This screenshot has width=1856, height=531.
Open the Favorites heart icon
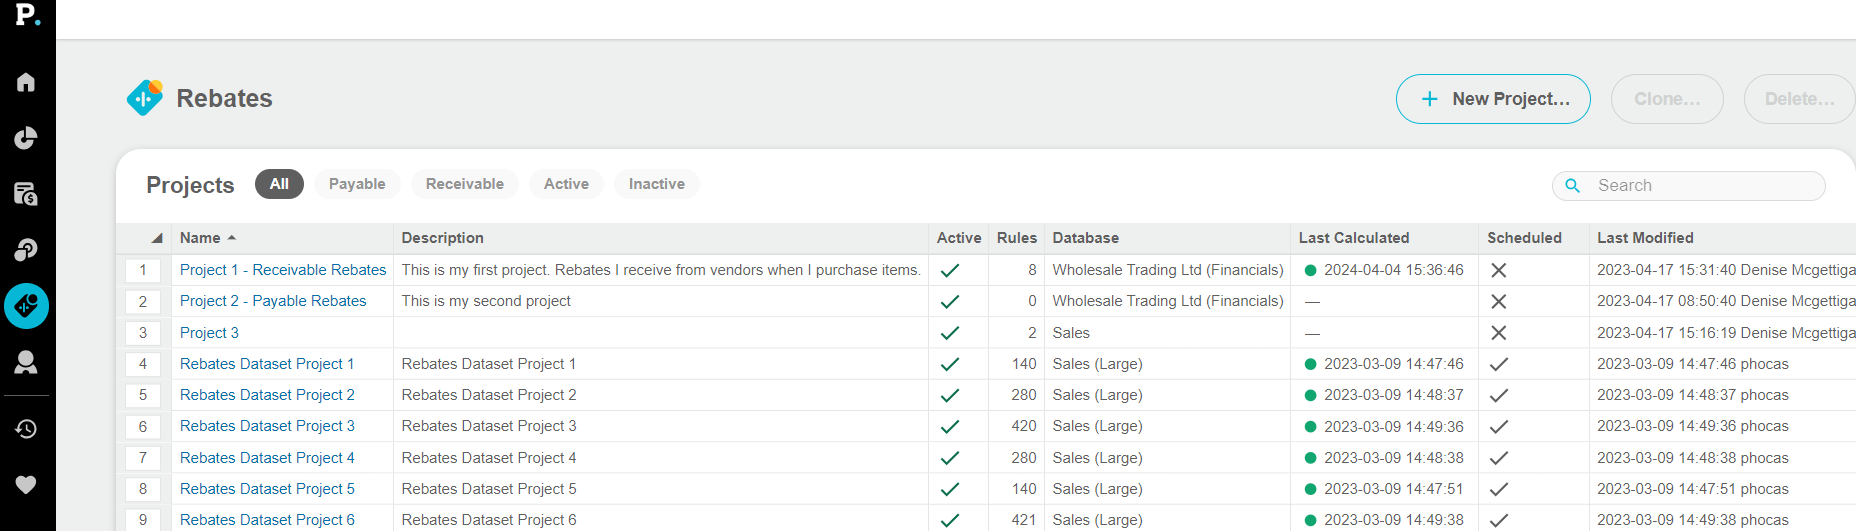click(26, 485)
